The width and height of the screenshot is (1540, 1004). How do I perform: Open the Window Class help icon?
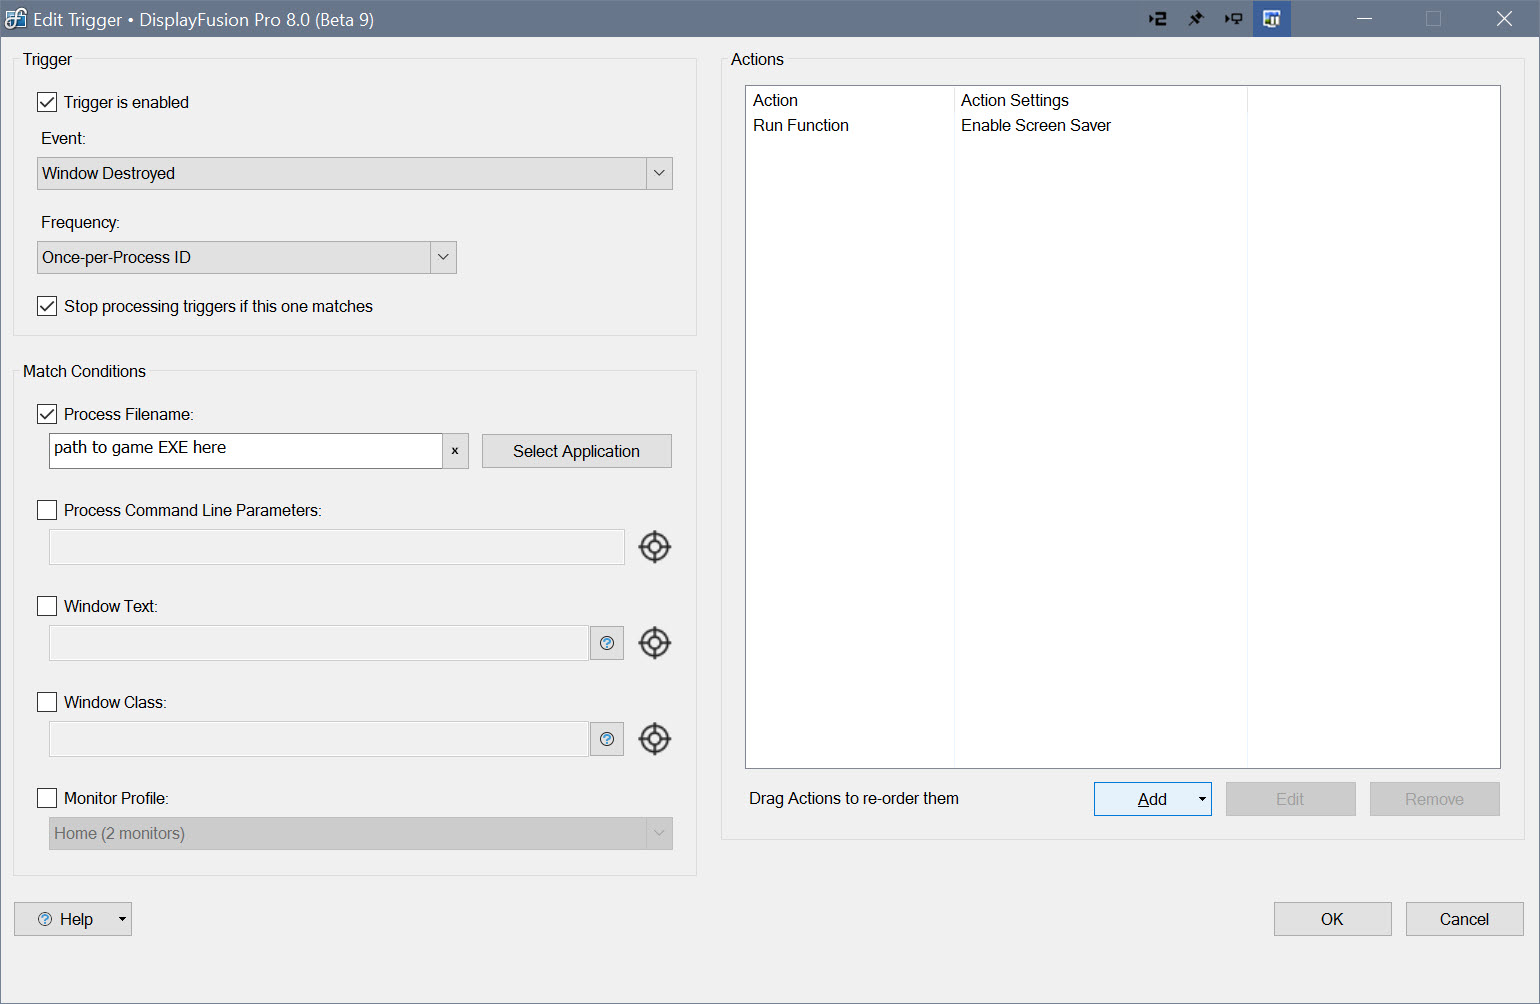point(607,739)
